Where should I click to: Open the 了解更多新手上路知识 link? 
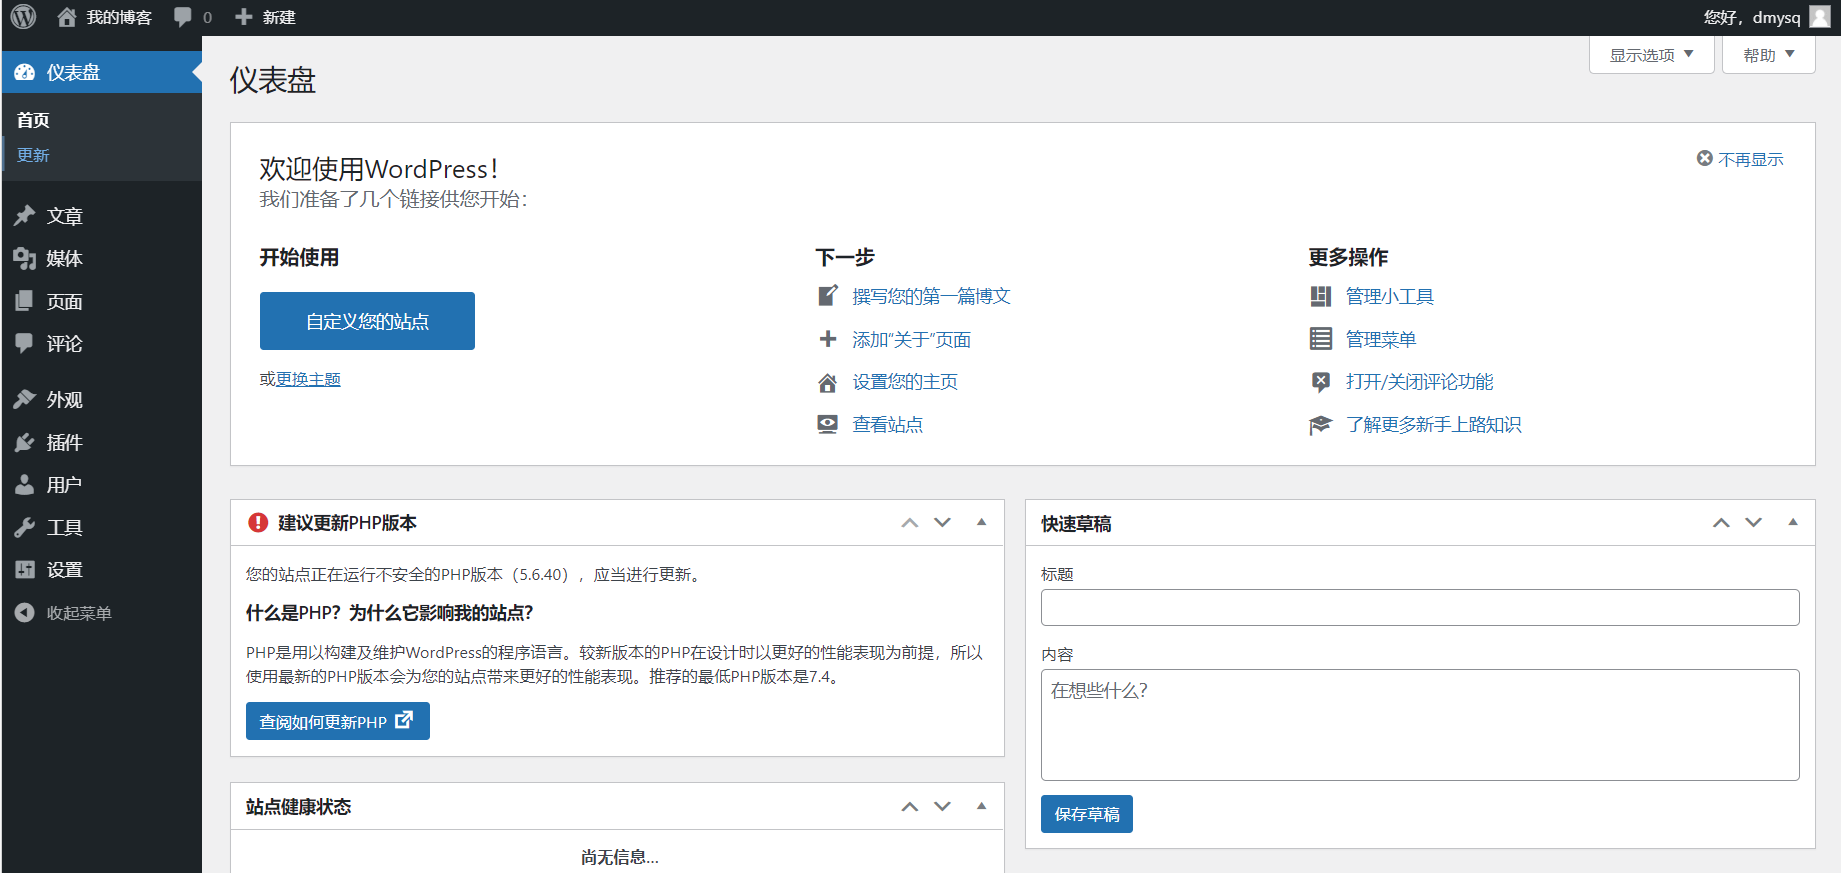point(1434,425)
